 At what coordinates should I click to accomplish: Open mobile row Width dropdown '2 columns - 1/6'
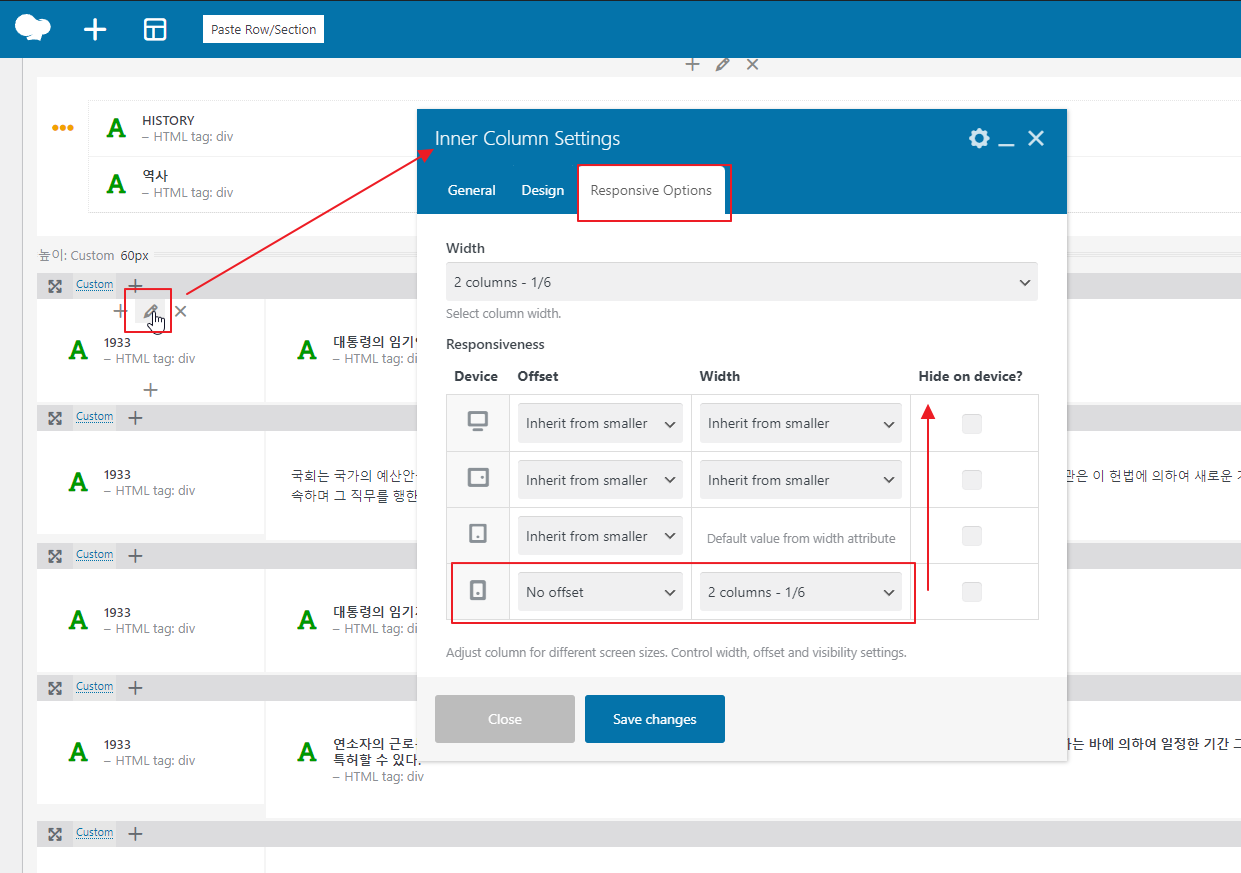coord(801,592)
